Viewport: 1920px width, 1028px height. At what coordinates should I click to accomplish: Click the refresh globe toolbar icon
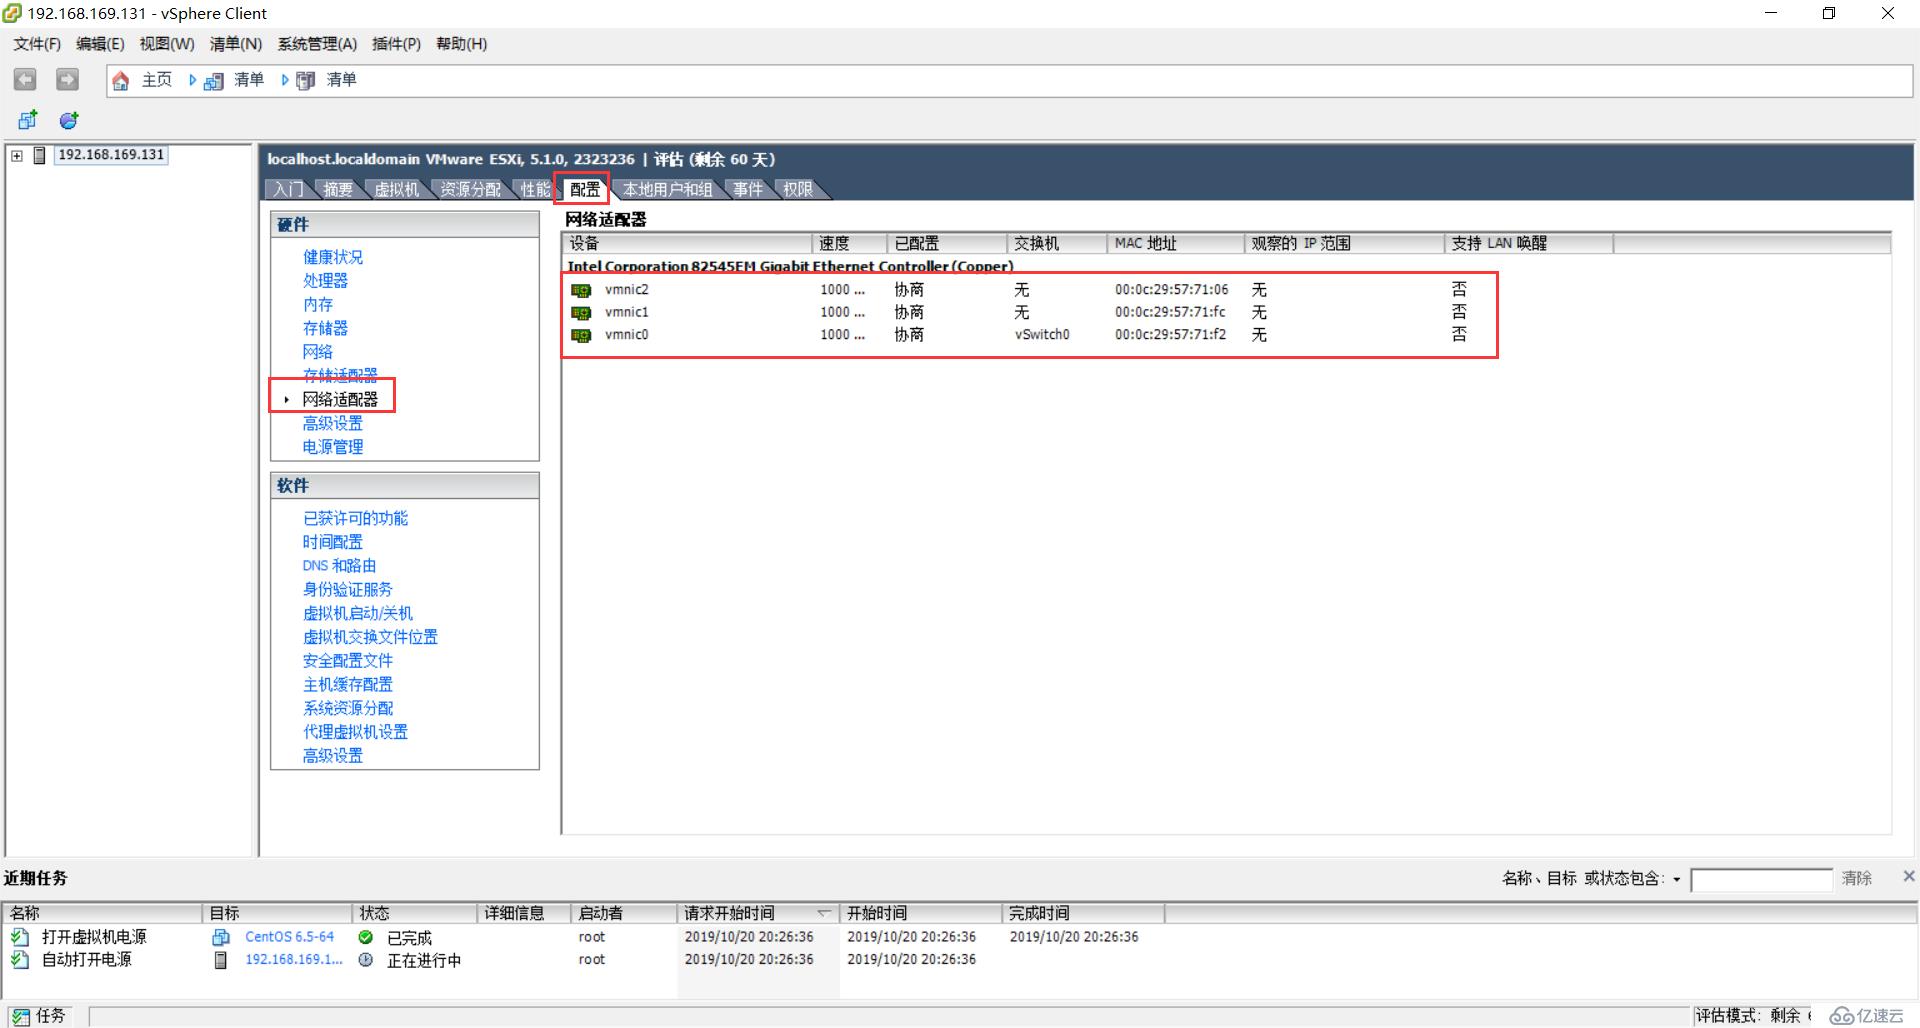(69, 120)
